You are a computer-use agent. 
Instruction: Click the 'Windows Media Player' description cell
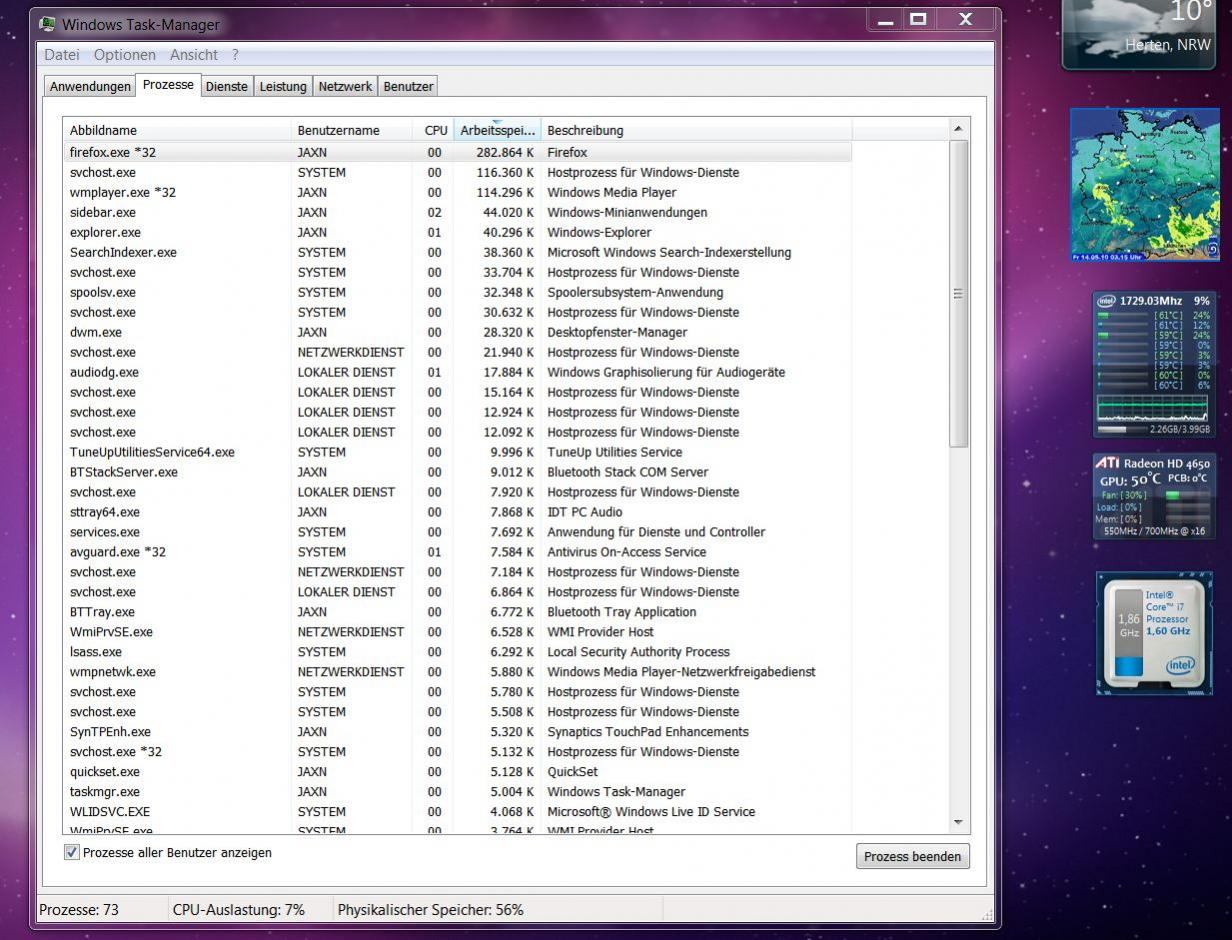pos(611,192)
